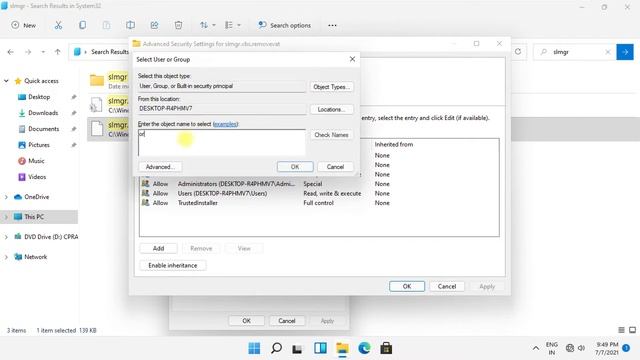Click OK in the Properties window behind
The height and width of the screenshot is (360, 640).
pyautogui.click(x=247, y=321)
